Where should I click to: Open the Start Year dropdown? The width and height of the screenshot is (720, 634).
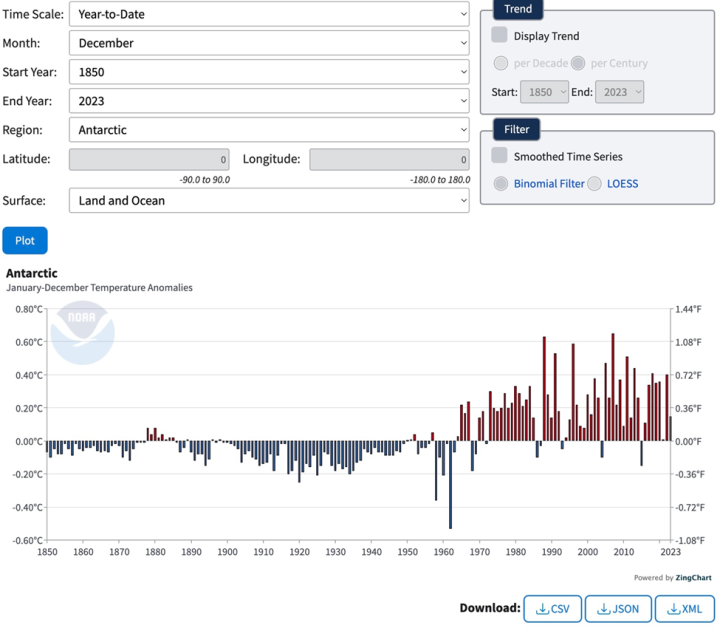269,72
